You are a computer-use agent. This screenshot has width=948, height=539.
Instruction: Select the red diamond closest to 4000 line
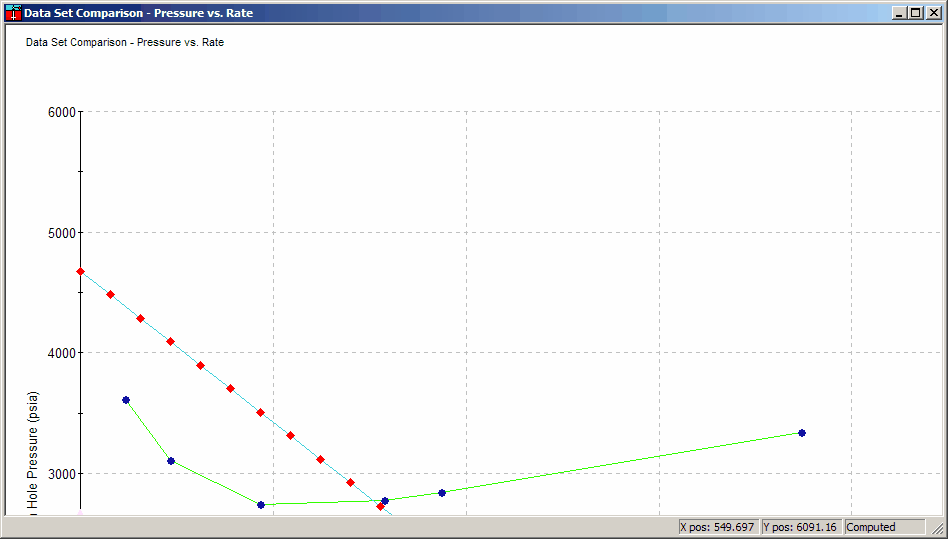170,341
